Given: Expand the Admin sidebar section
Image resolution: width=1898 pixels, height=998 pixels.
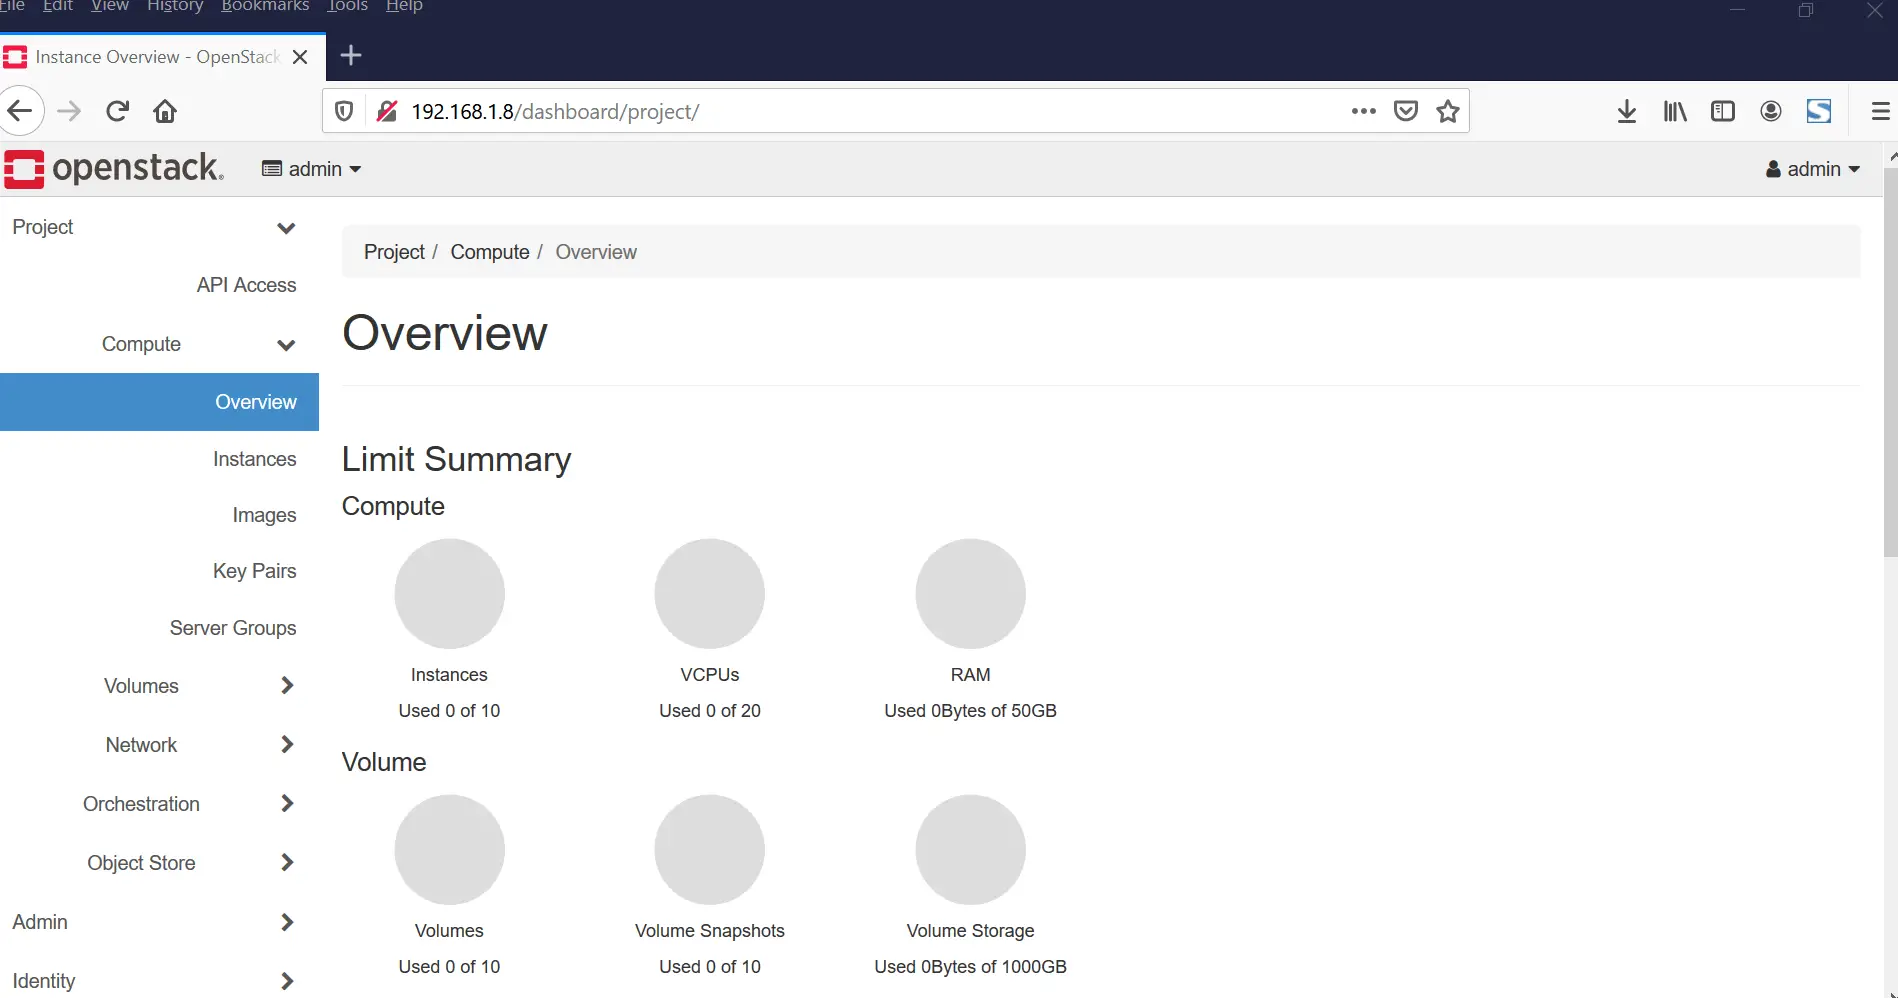Looking at the screenshot, I should click(159, 922).
